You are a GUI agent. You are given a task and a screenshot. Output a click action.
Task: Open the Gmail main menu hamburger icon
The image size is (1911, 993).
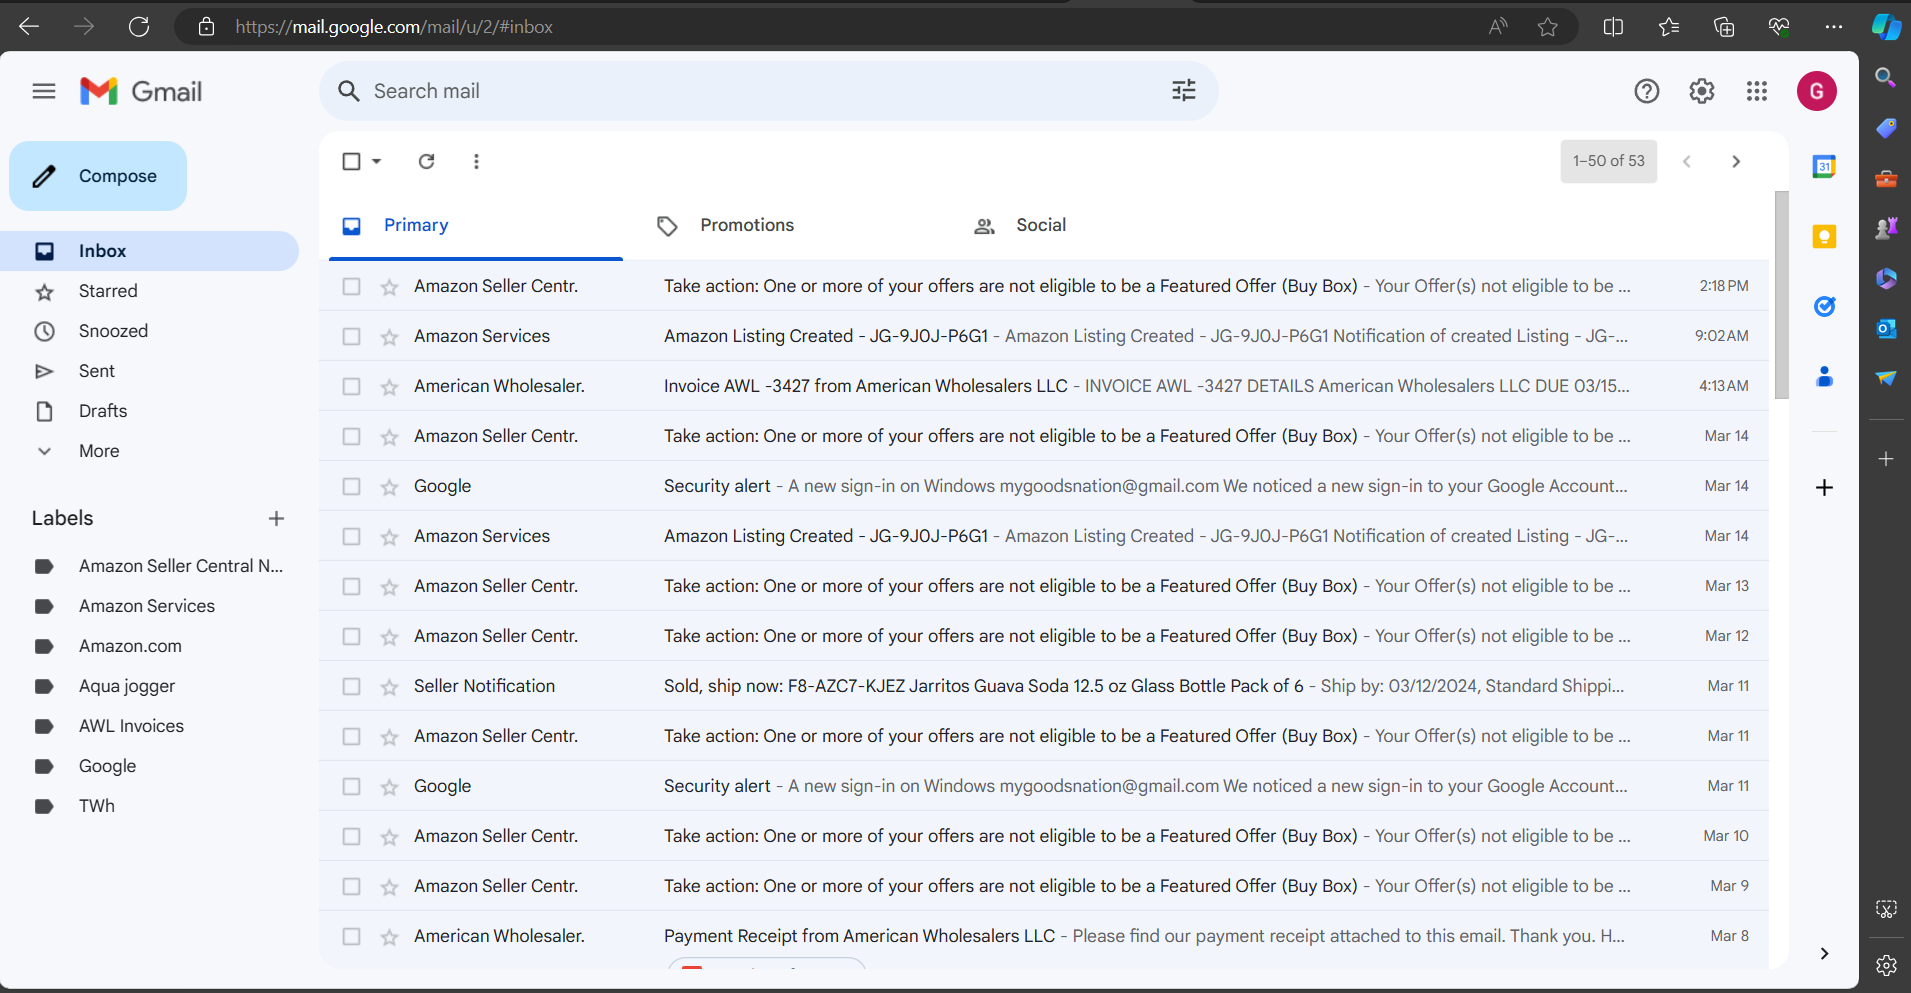coord(44,91)
